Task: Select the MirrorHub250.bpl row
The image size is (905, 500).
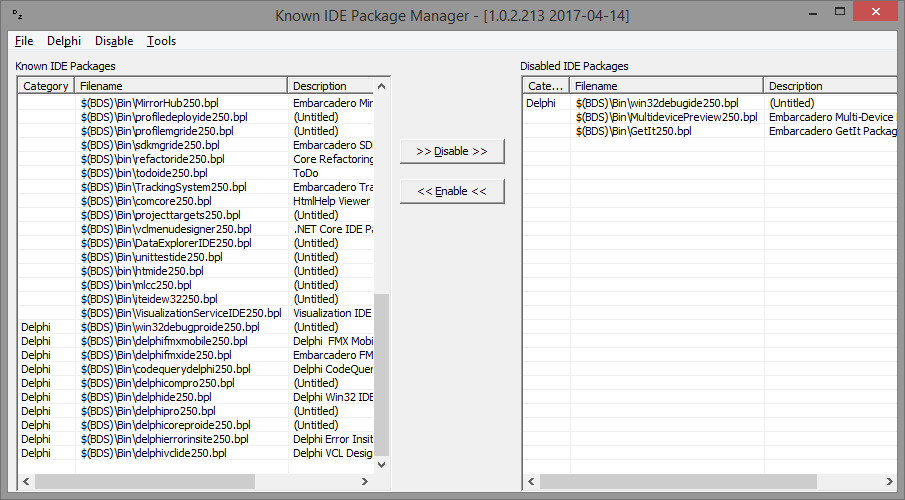Action: click(196, 103)
